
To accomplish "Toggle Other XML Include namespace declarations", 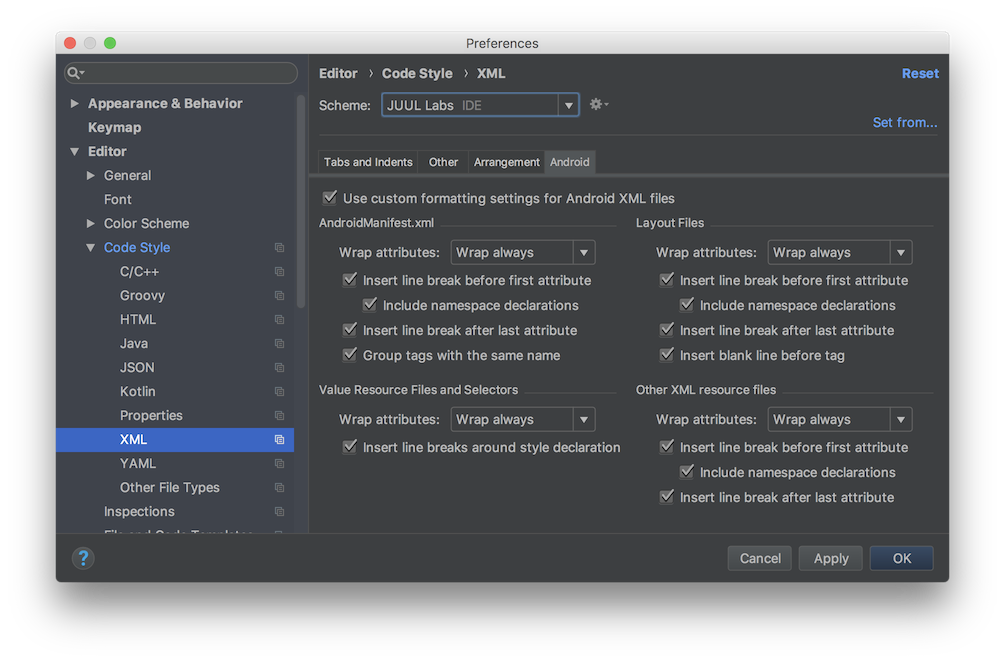I will point(687,472).
